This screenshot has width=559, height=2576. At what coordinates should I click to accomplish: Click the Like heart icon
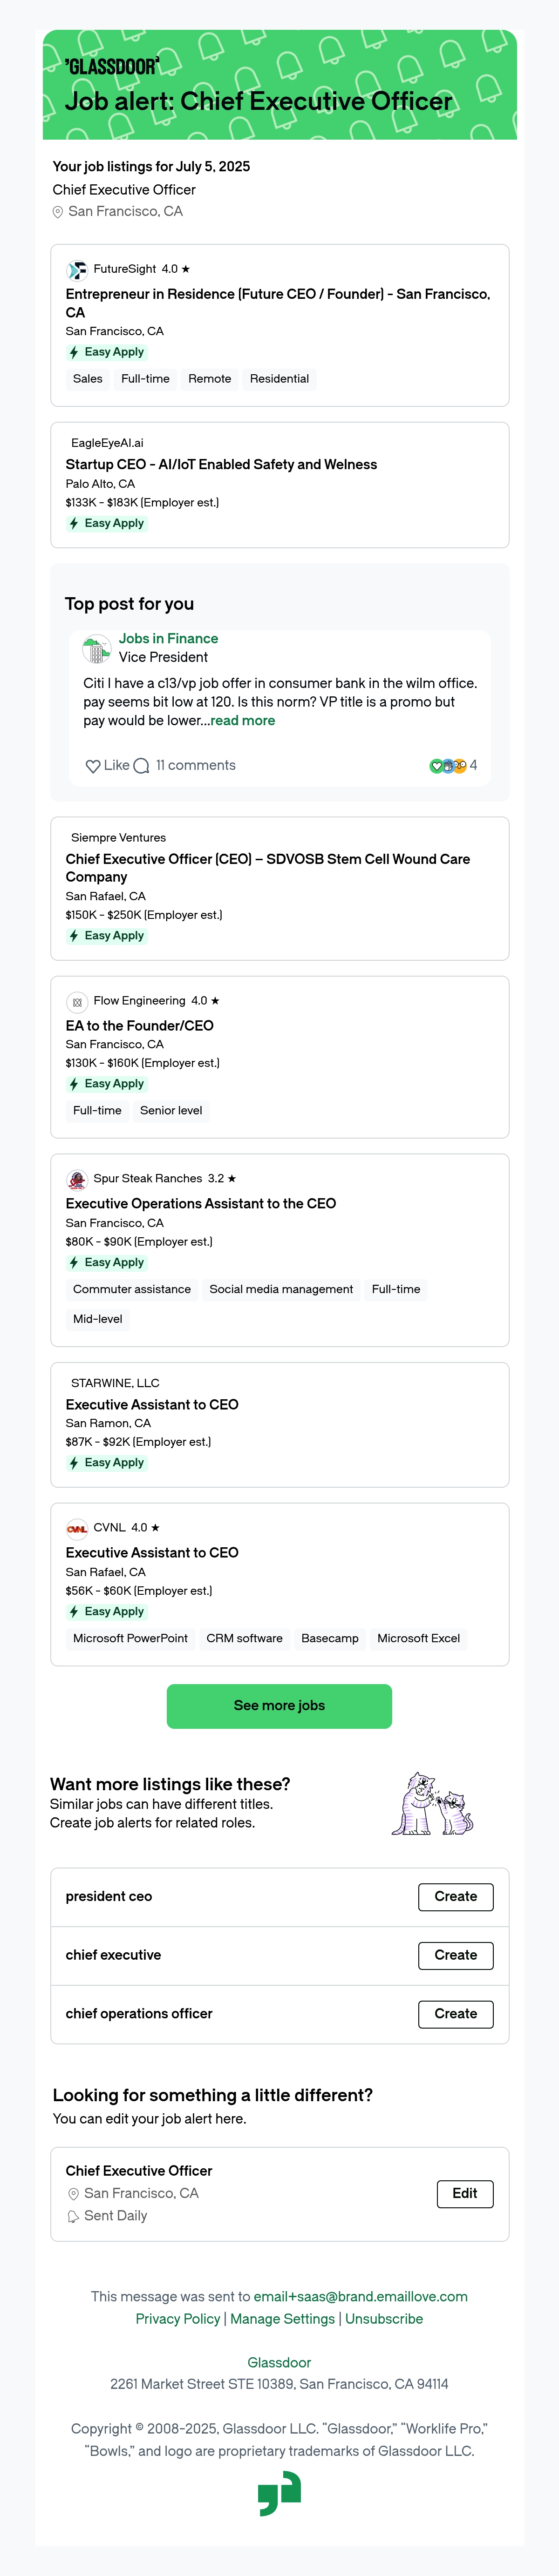pyautogui.click(x=92, y=766)
